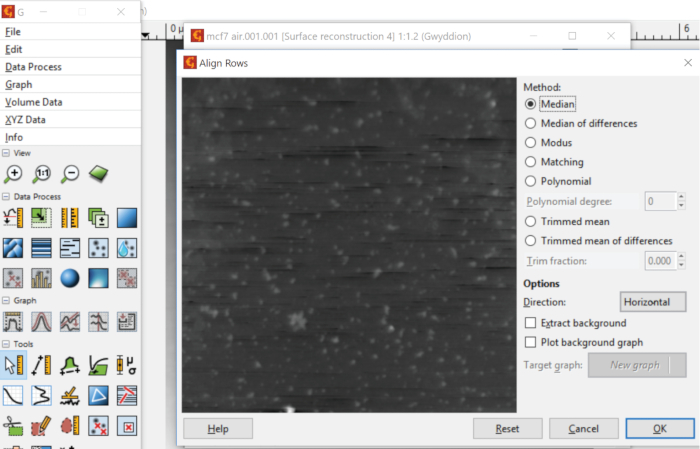Image resolution: width=700 pixels, height=449 pixels.
Task: Tick the Plot background graph checkbox
Action: pyautogui.click(x=531, y=343)
